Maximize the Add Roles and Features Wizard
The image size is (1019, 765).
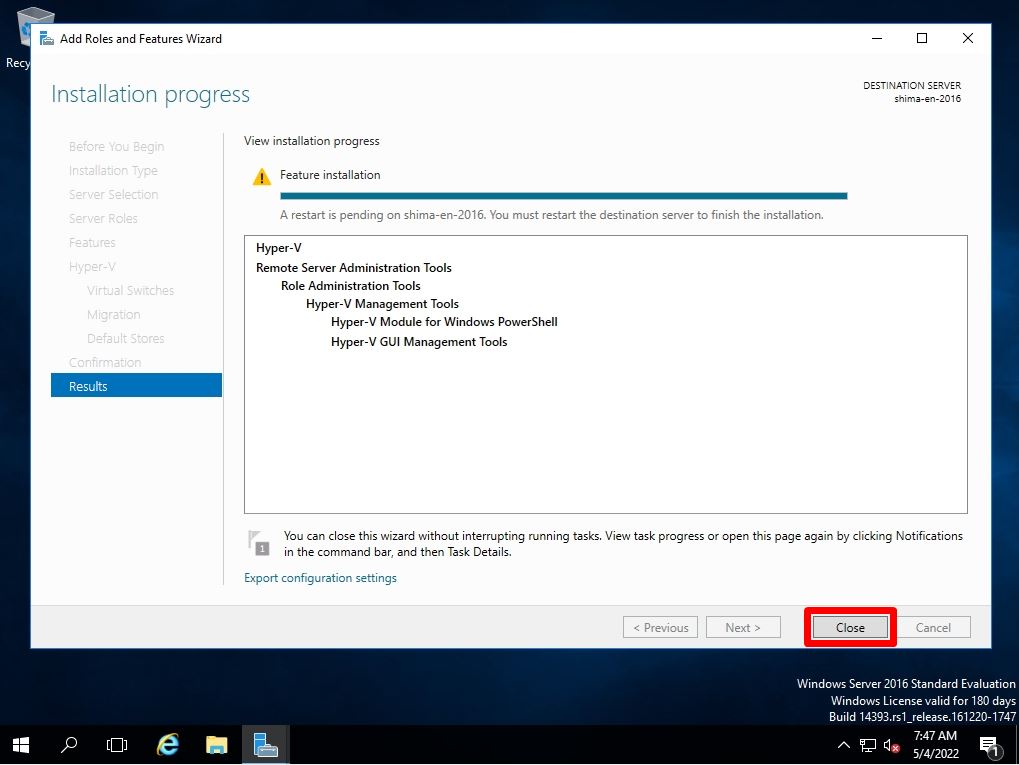click(922, 38)
